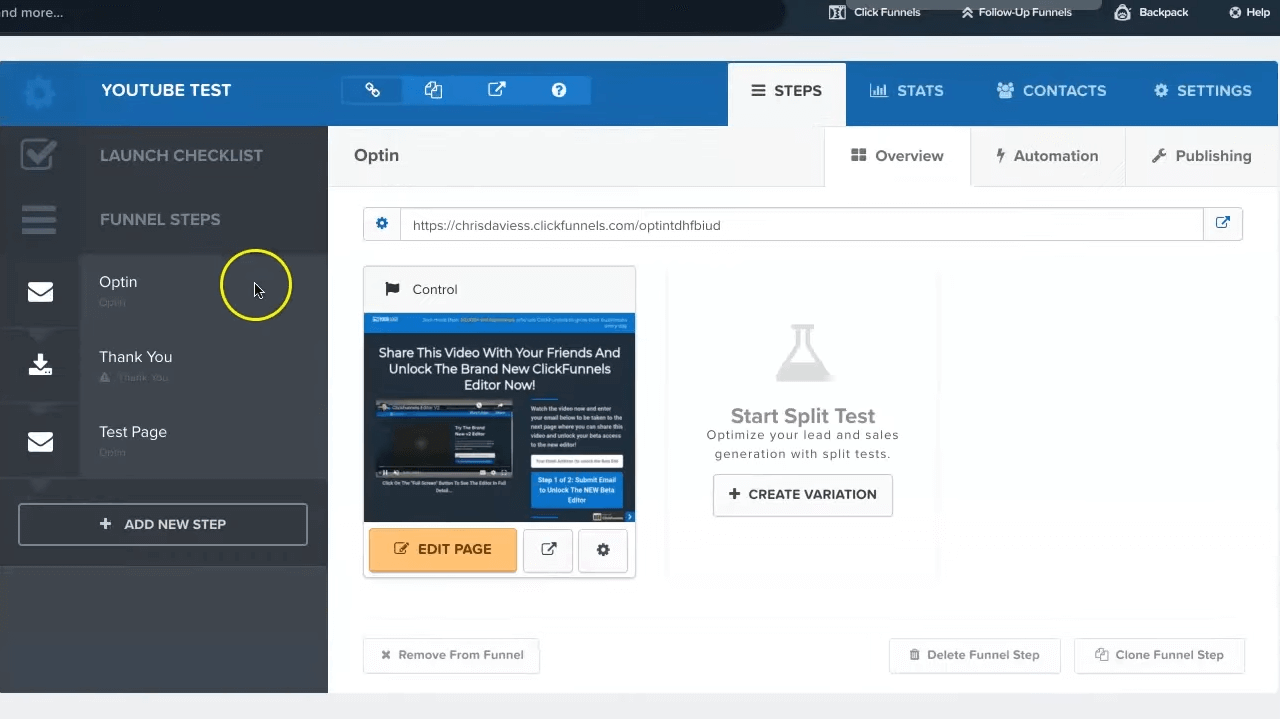Open funnel in new window header icon
This screenshot has height=719, width=1280.
(x=496, y=90)
